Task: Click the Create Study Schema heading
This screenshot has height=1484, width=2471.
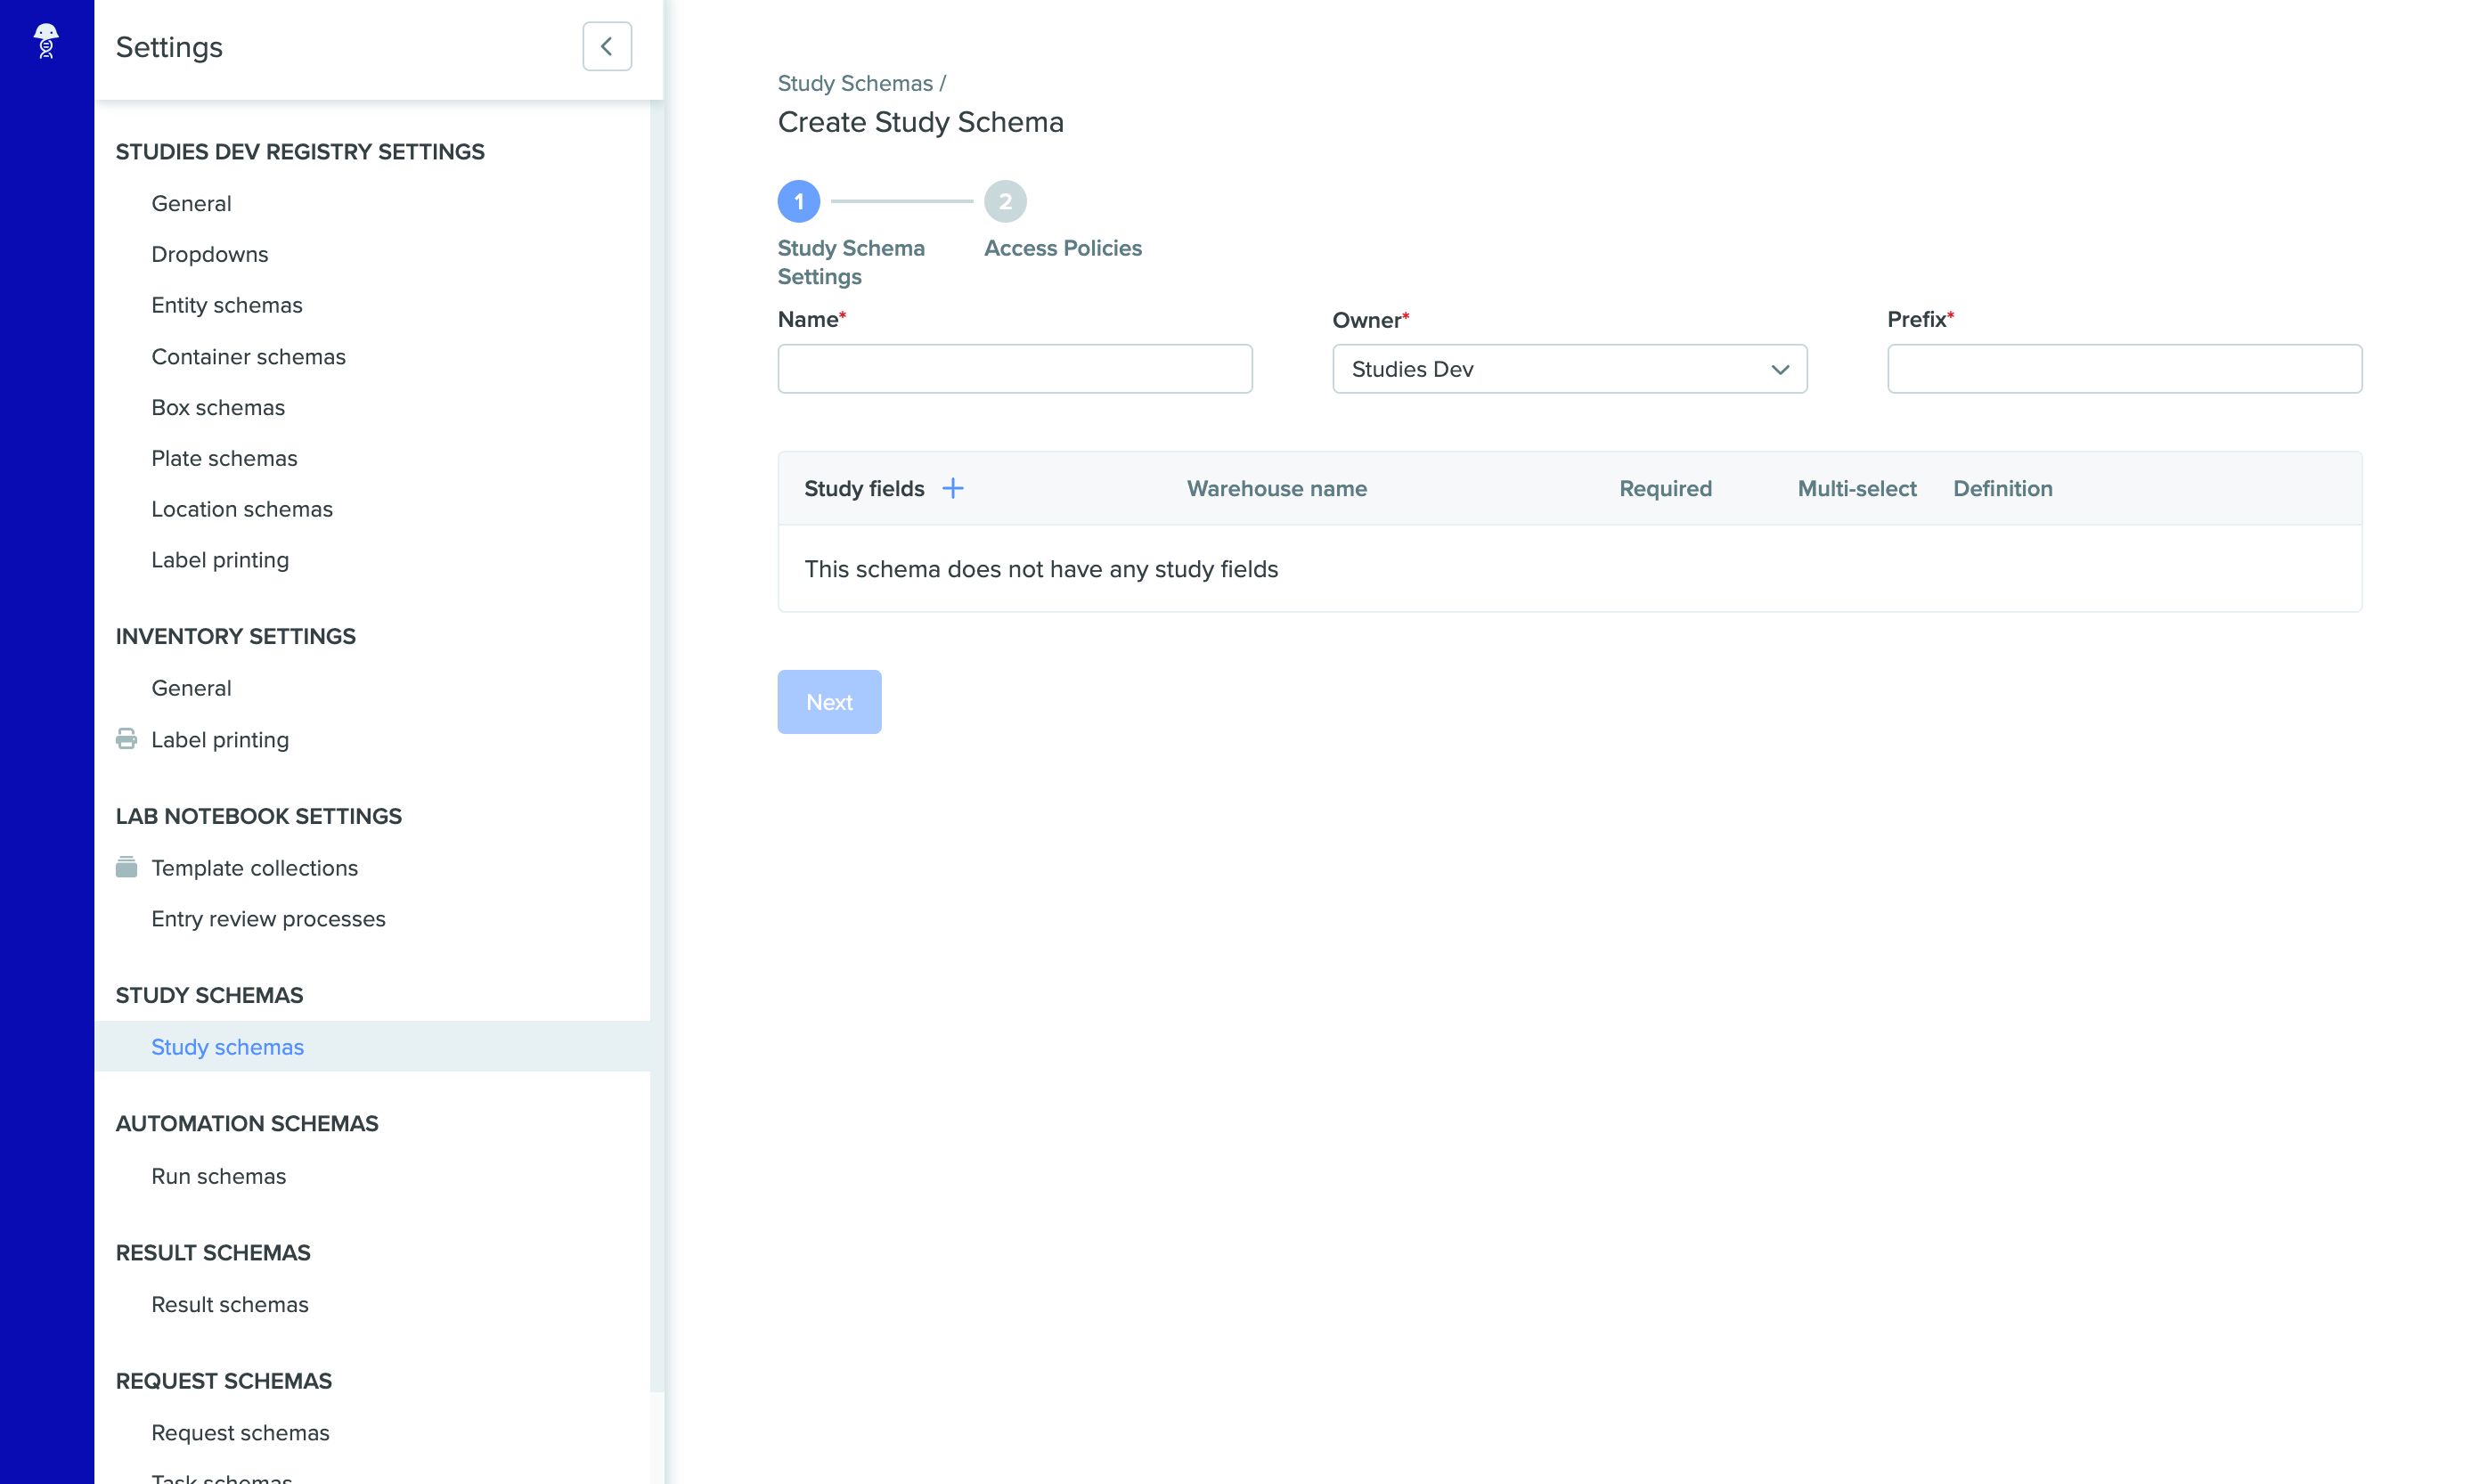Action: (920, 122)
